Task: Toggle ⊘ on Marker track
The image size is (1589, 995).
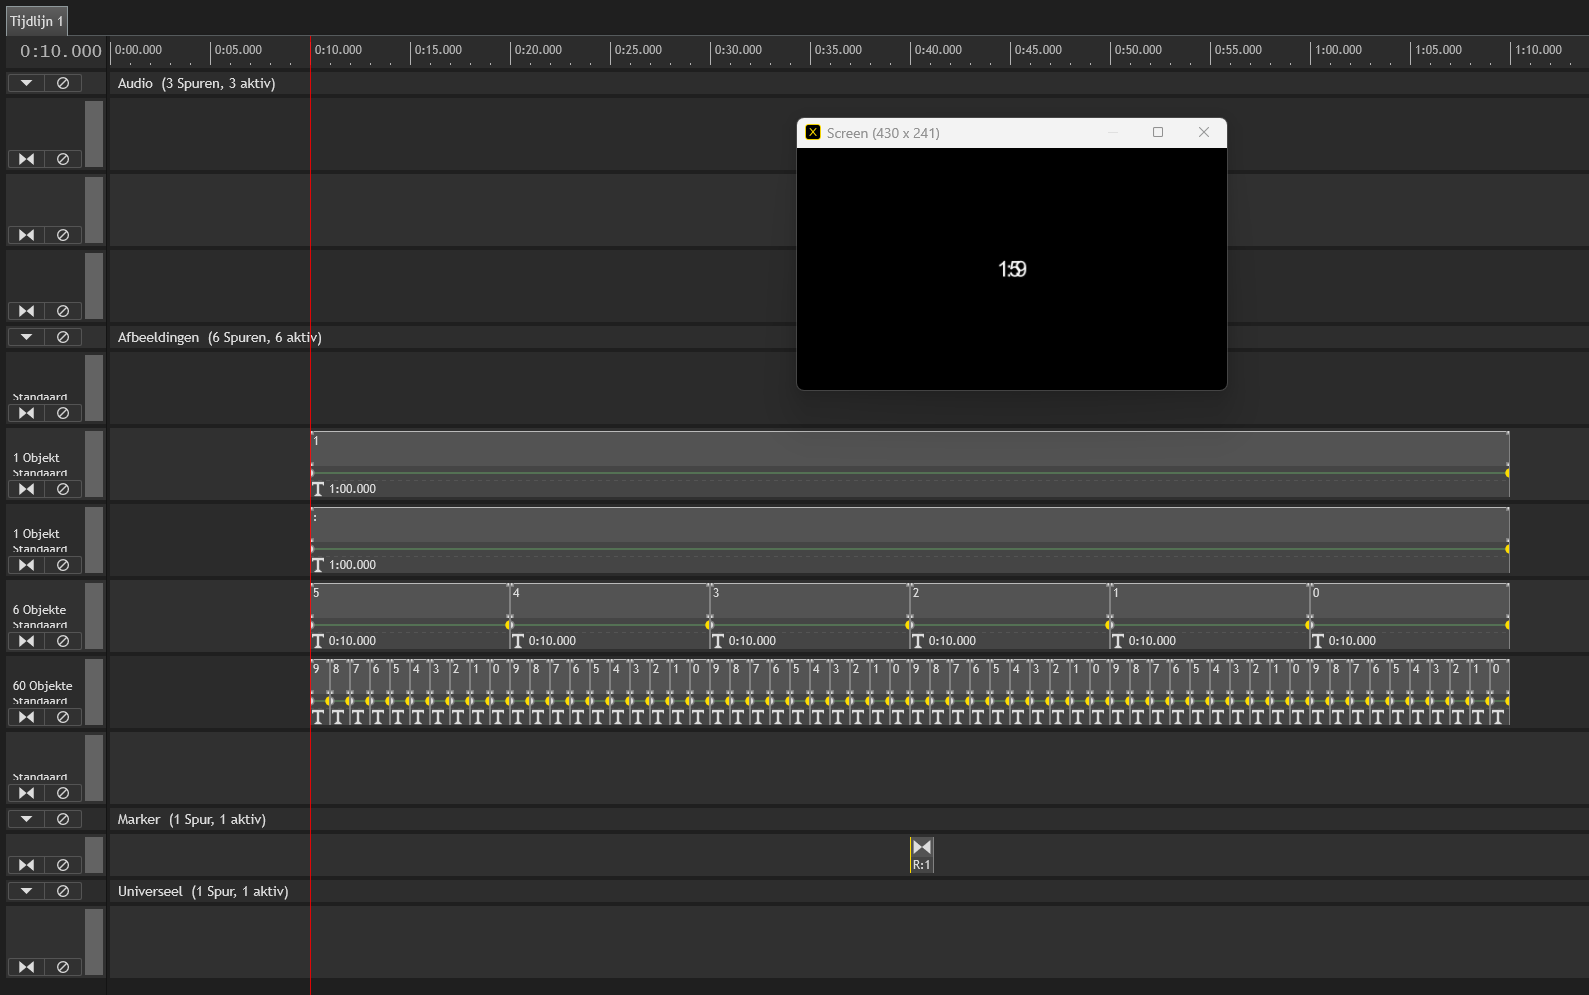Action: pos(63,865)
